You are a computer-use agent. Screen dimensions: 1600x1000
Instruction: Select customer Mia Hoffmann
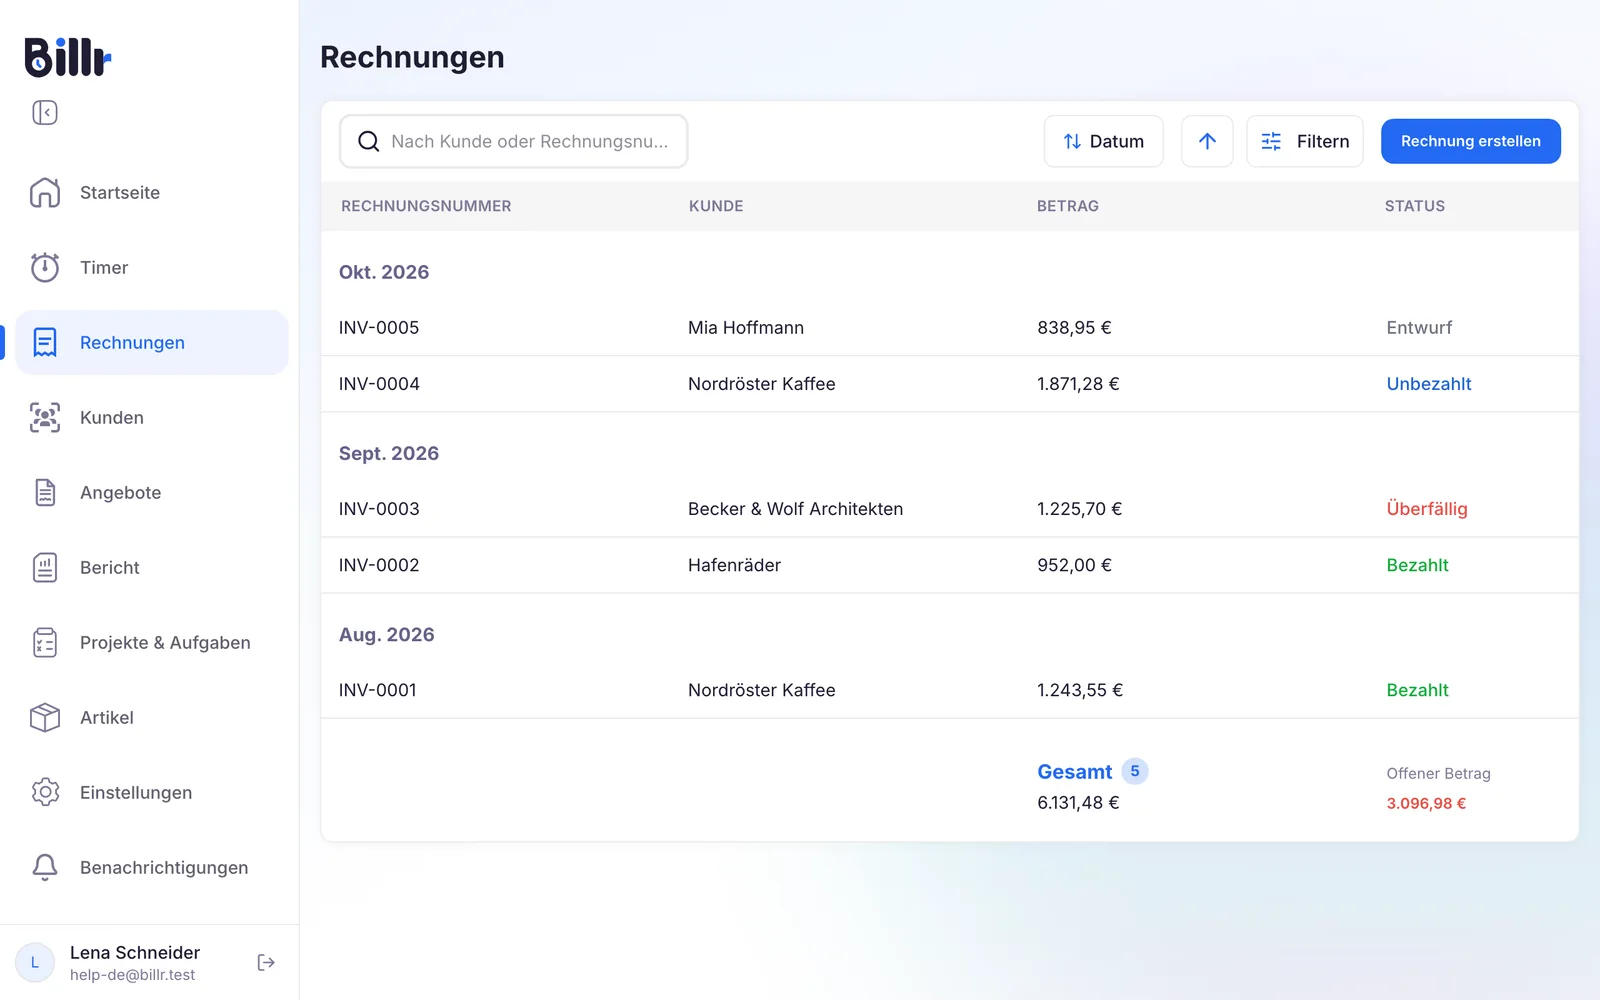click(746, 328)
